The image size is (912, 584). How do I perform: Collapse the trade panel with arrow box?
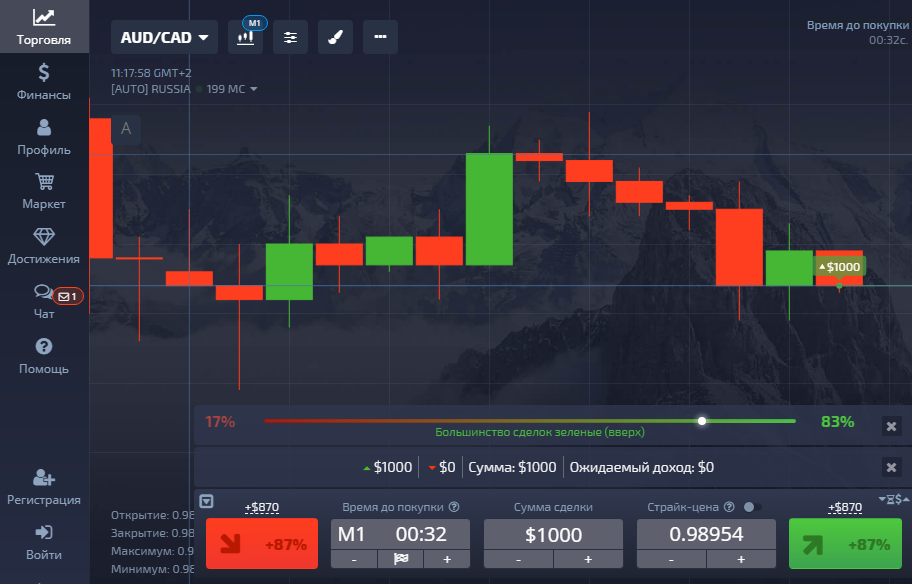point(207,502)
